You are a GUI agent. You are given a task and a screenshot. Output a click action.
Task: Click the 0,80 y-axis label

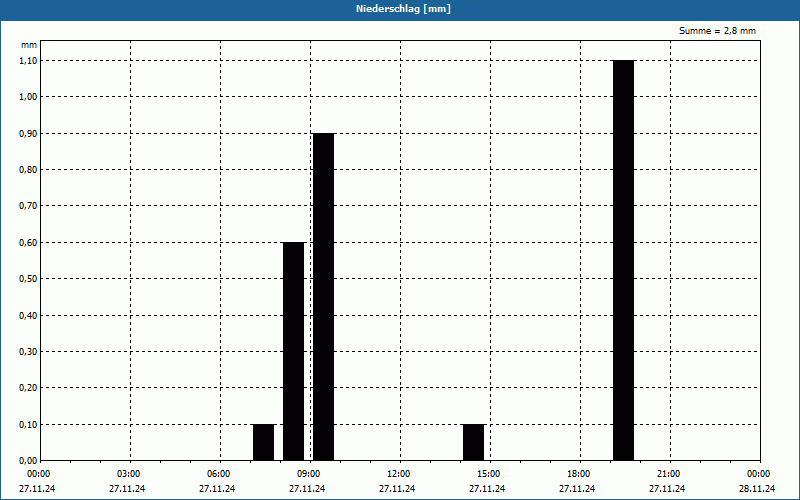[x=28, y=169]
